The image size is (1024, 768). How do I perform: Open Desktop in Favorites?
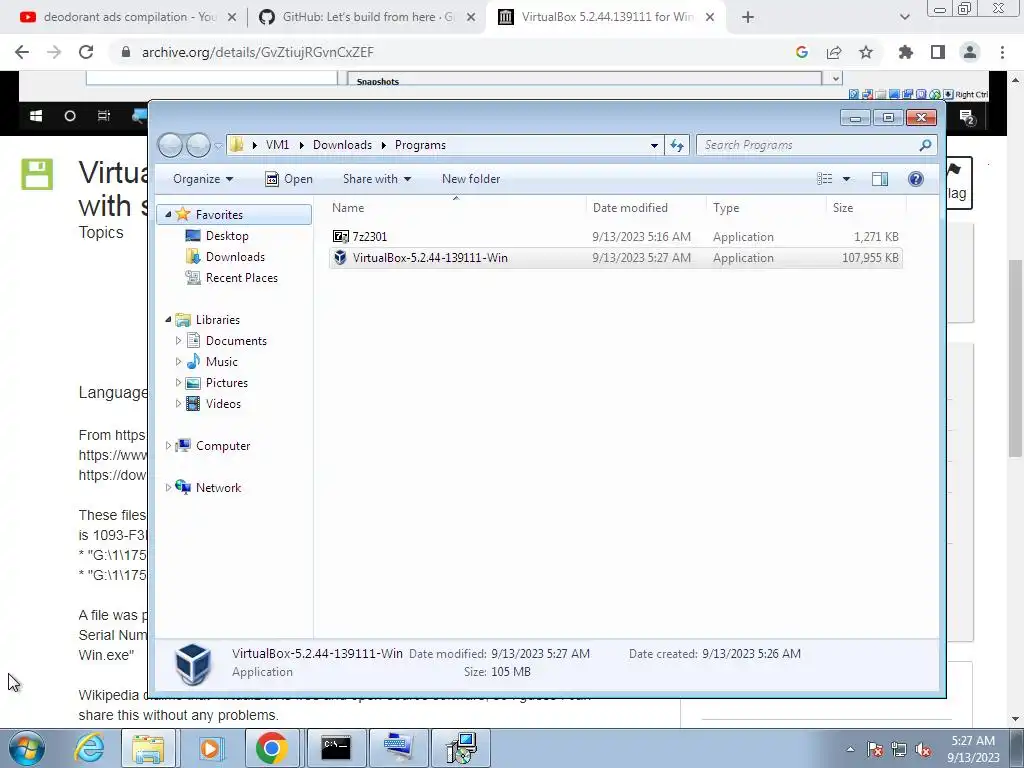[227, 236]
